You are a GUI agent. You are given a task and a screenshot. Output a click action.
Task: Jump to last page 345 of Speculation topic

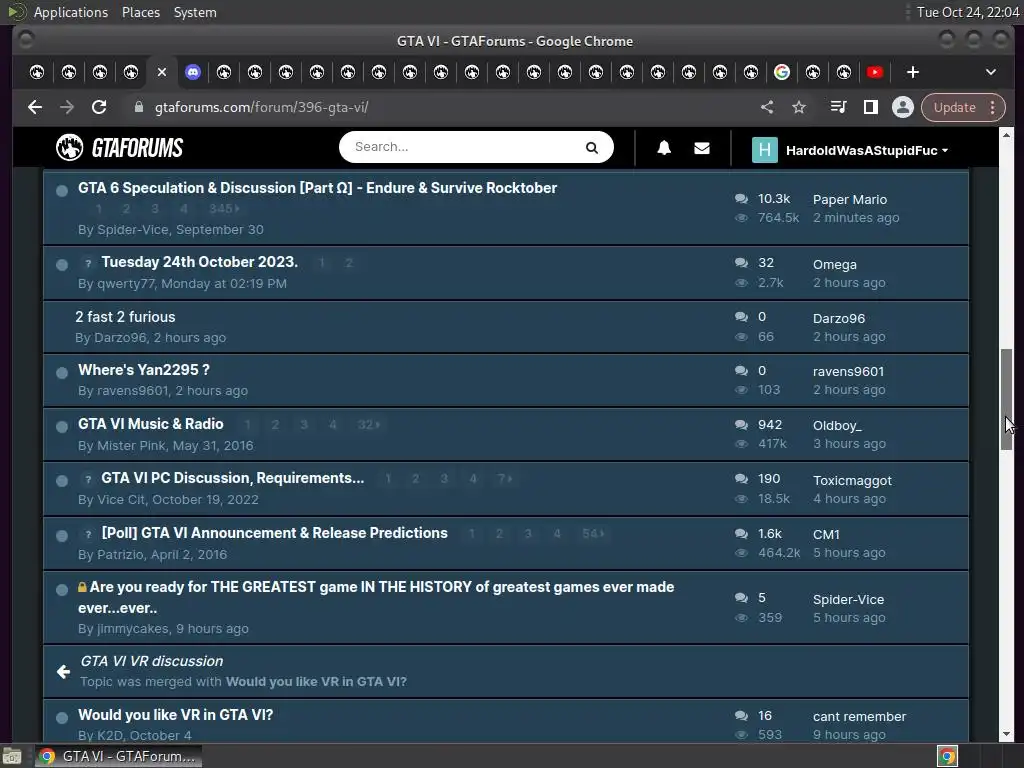[224, 208]
